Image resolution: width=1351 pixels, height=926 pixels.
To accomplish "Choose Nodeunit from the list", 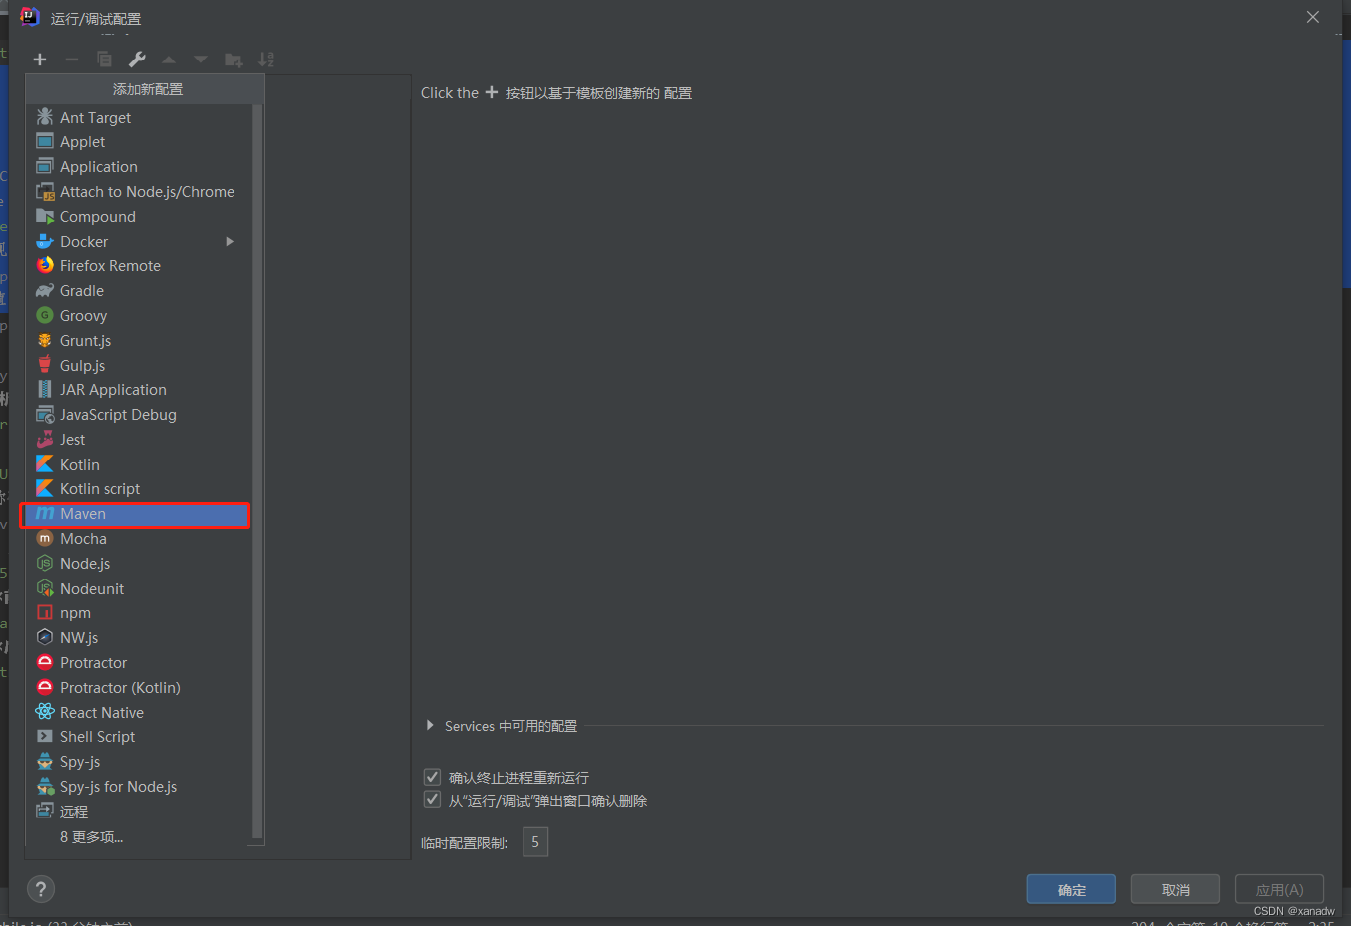I will (140, 588).
